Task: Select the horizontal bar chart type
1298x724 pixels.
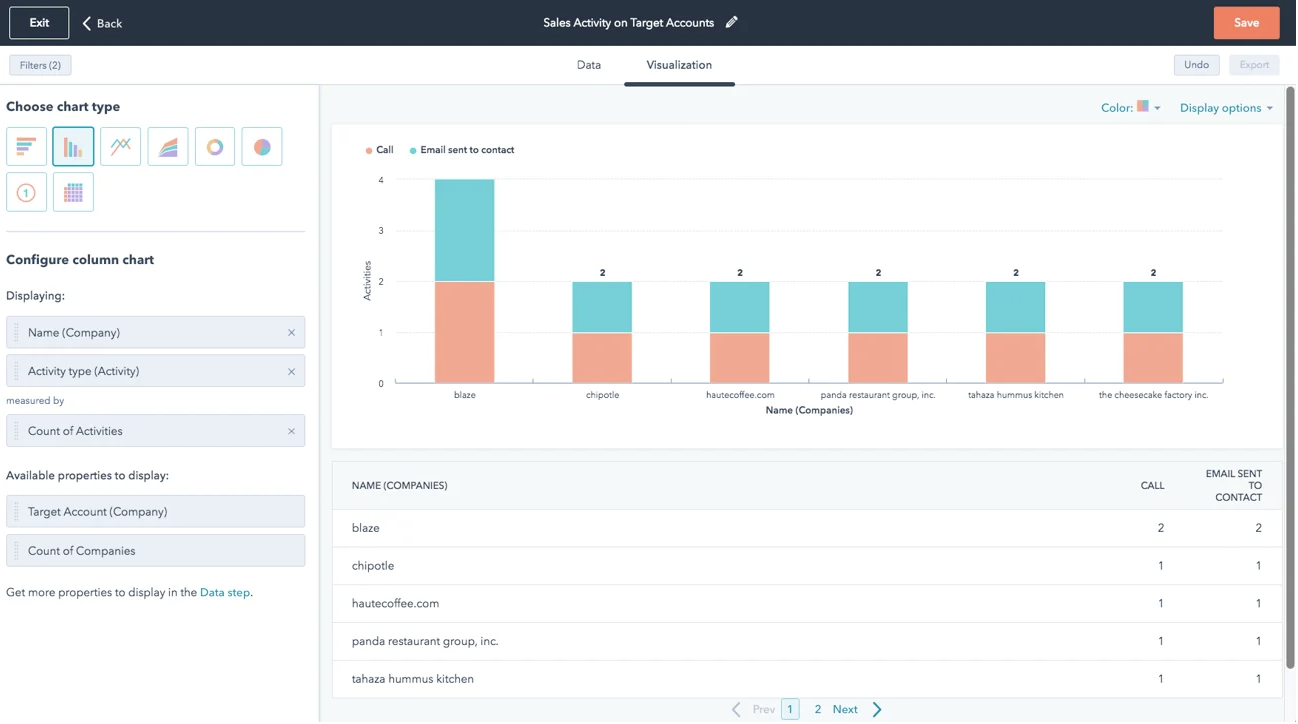Action: point(26,147)
